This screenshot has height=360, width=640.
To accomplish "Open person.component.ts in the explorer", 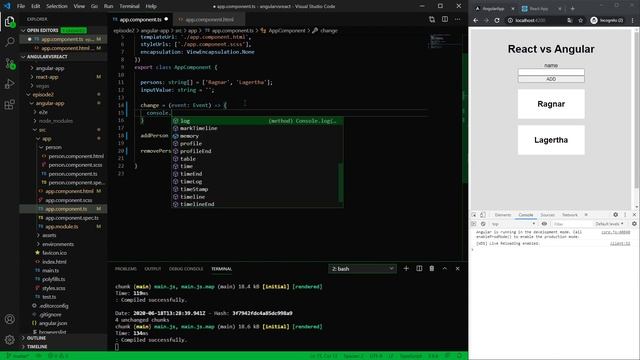I will 72,173.
